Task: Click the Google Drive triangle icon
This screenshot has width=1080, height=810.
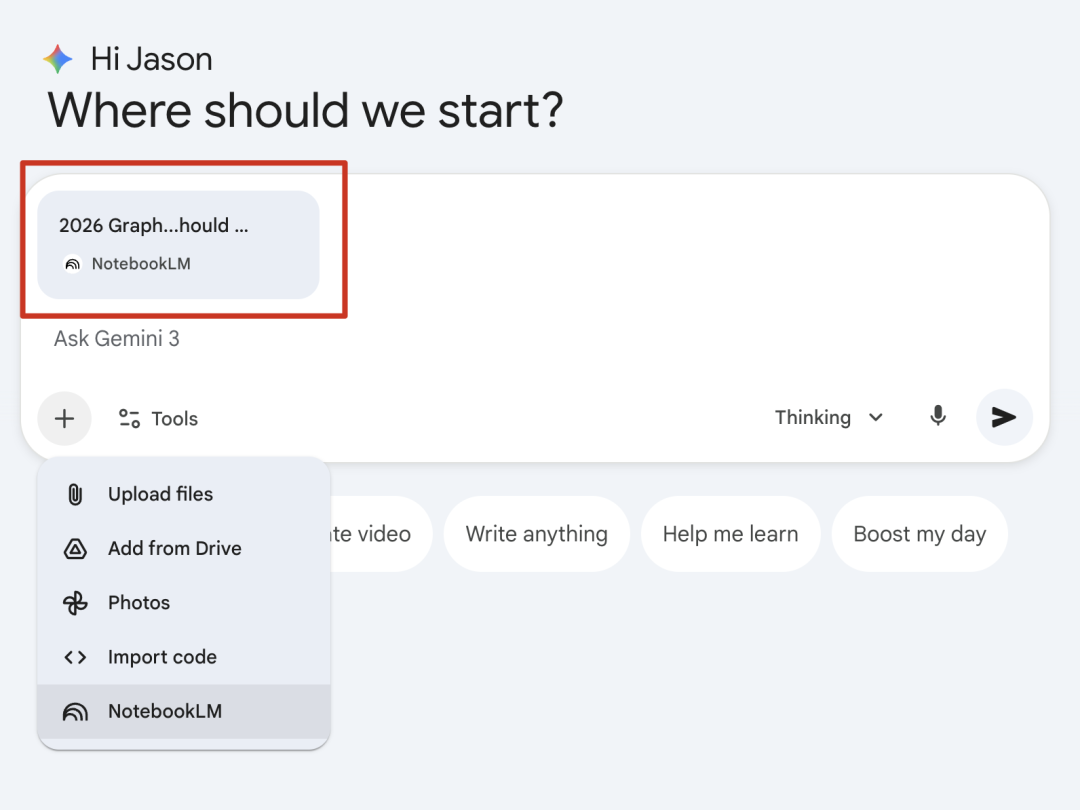Action: coord(75,549)
